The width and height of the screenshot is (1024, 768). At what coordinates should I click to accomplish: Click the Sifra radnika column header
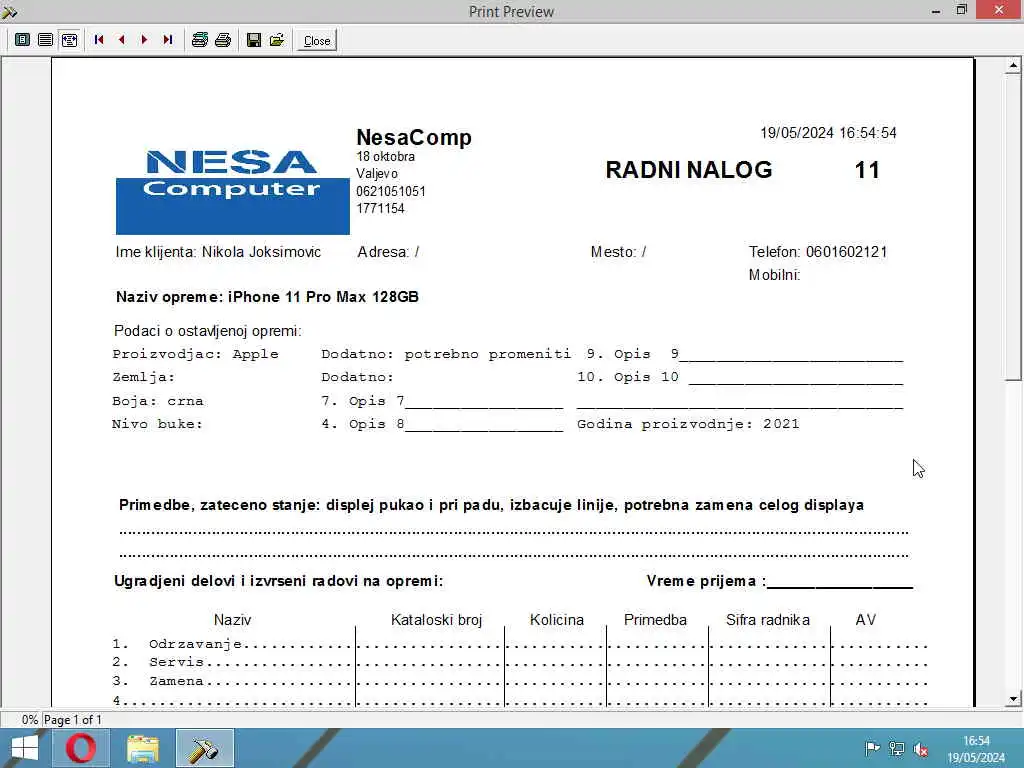click(767, 620)
